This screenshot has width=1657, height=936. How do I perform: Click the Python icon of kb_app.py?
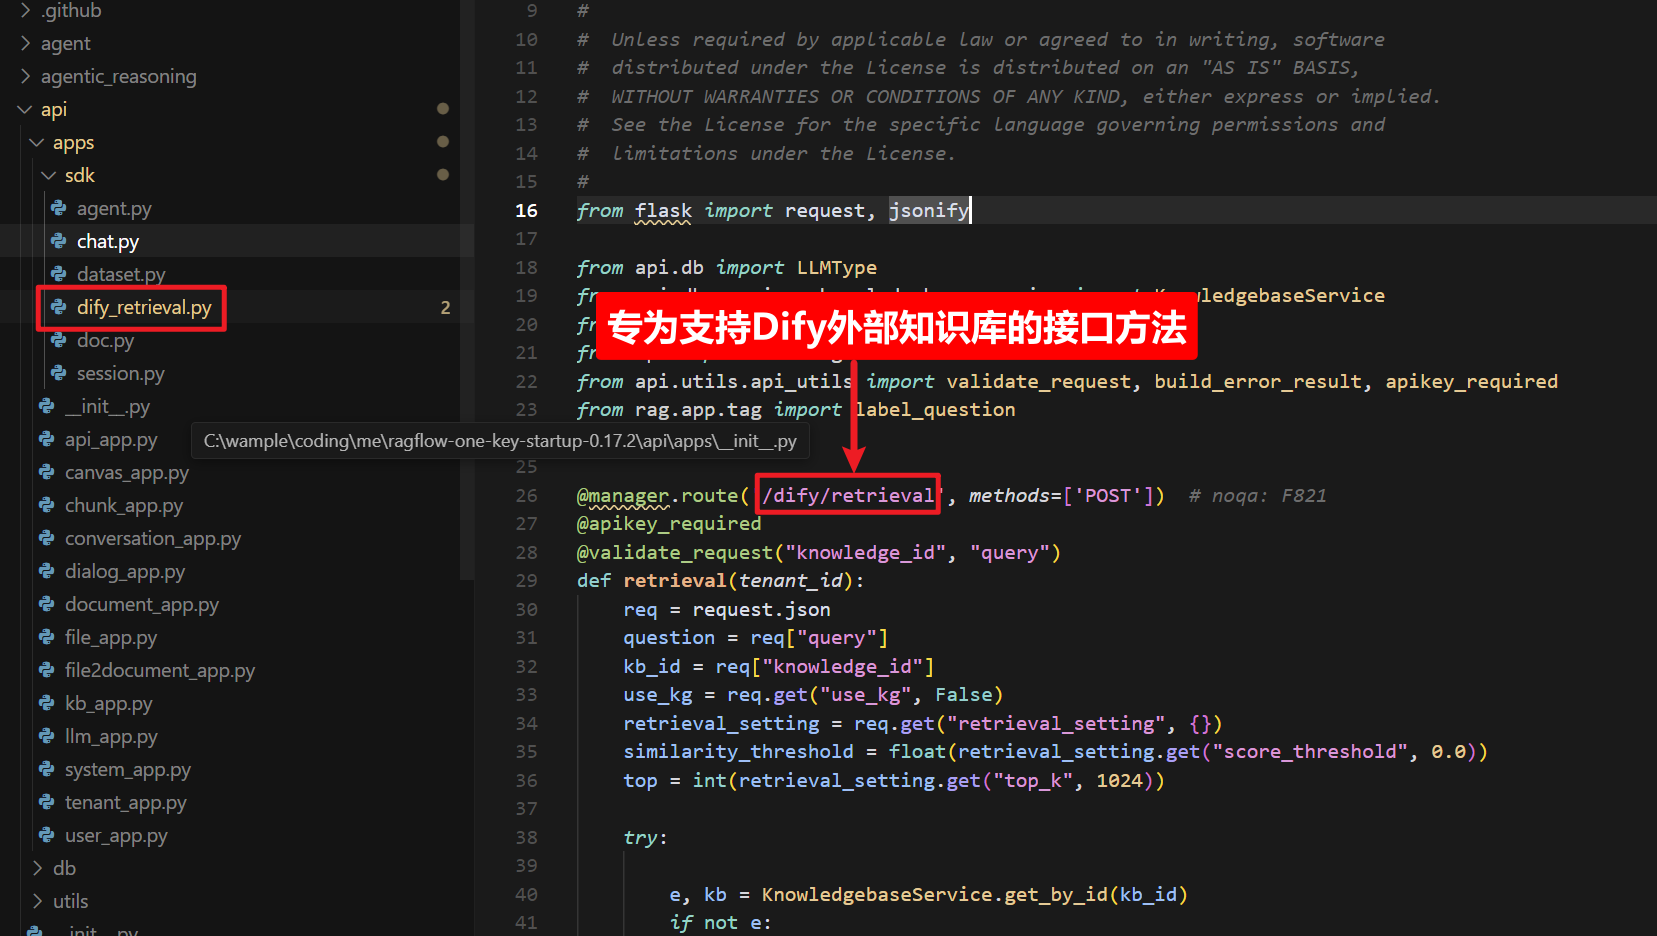coord(47,703)
